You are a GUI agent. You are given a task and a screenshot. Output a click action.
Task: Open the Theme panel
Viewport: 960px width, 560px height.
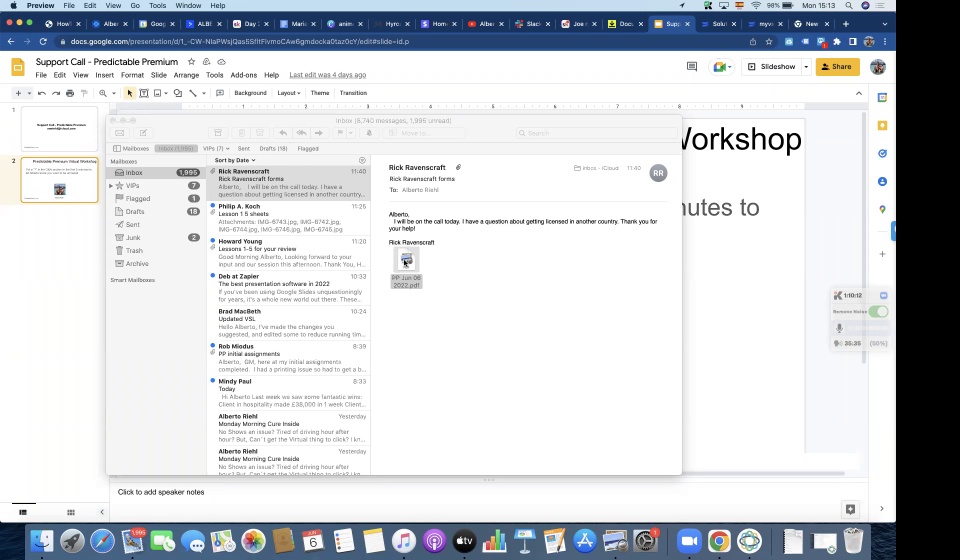coord(320,93)
